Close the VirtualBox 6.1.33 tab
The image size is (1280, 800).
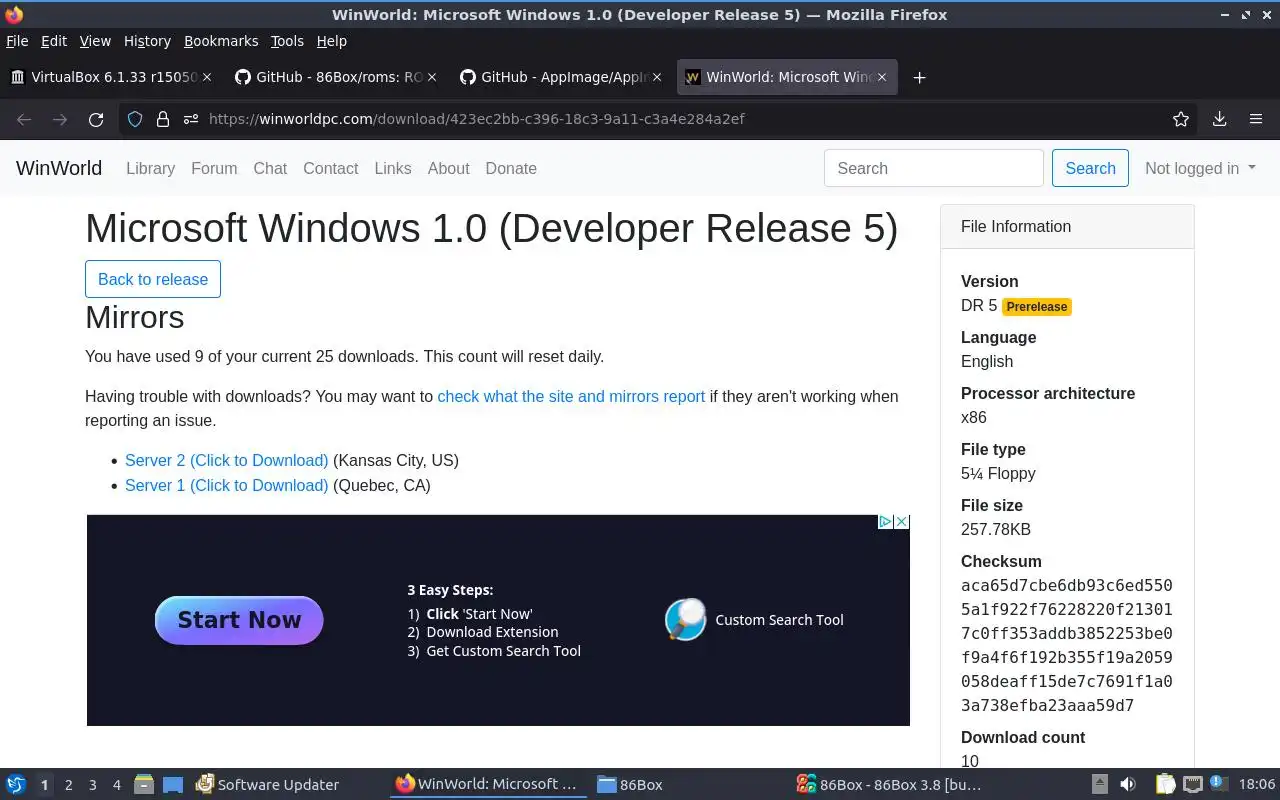[207, 77]
